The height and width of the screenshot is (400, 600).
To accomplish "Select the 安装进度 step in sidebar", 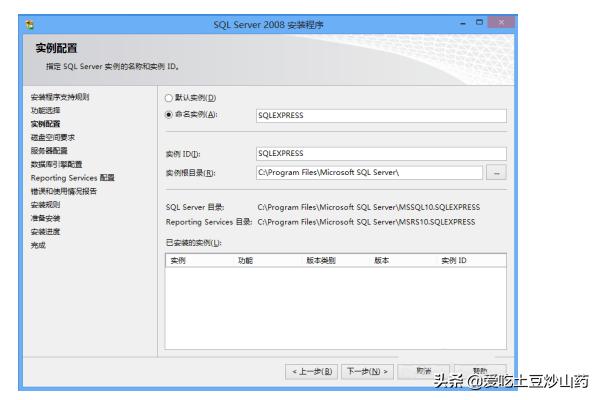I will [46, 232].
